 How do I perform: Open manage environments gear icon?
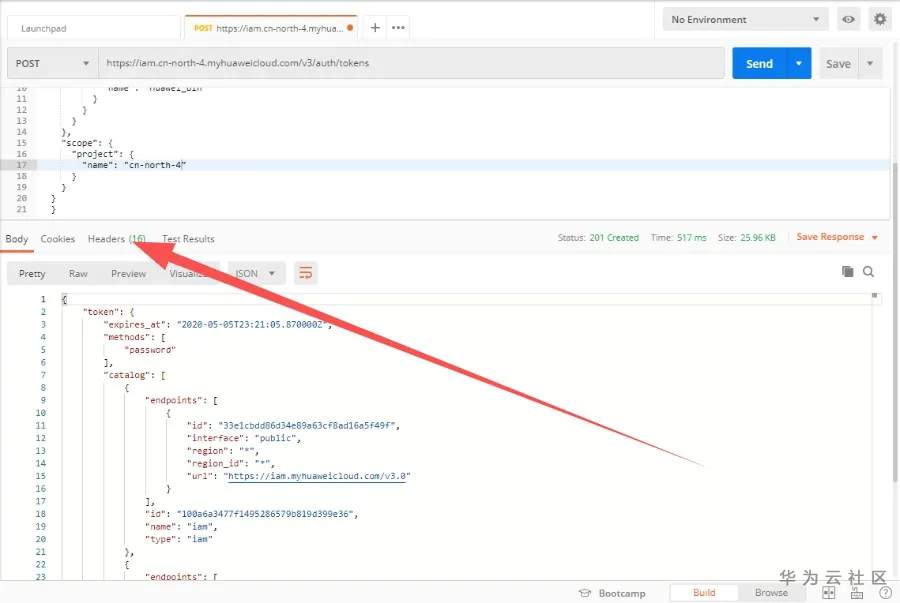(x=880, y=19)
